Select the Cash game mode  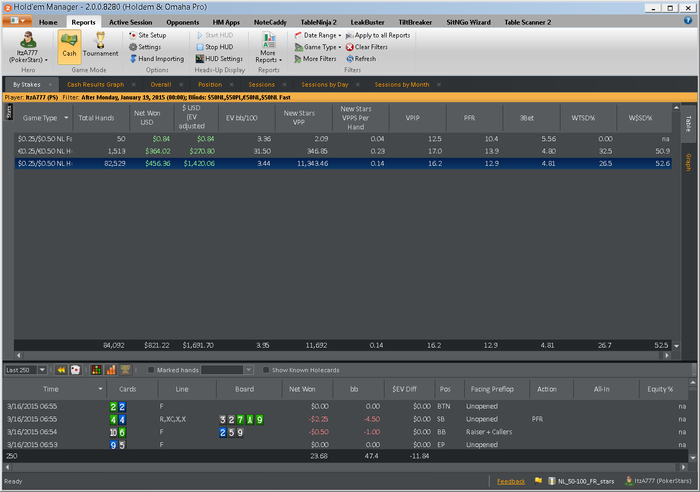click(x=69, y=46)
